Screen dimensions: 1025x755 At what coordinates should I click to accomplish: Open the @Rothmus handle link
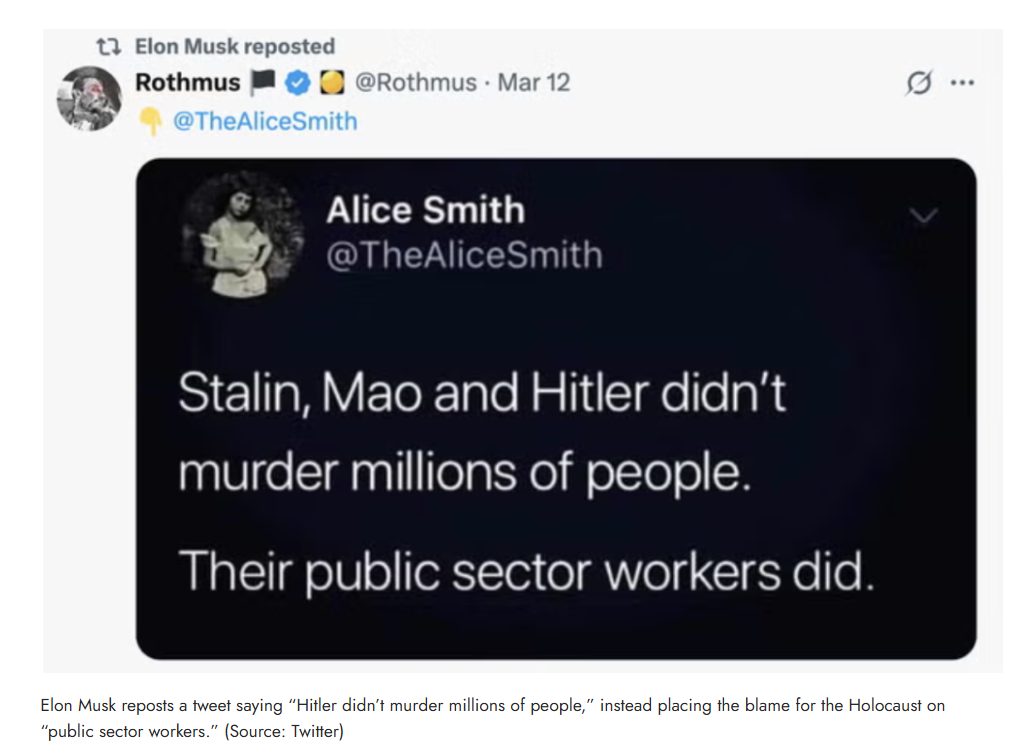click(x=416, y=82)
